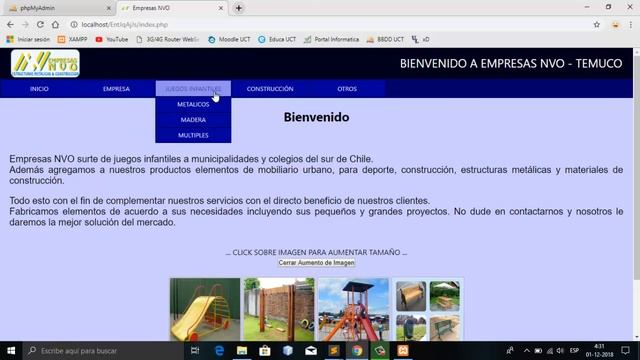This screenshot has height=360, width=640.
Task: Click the taskbar search box
Action: pos(103,351)
